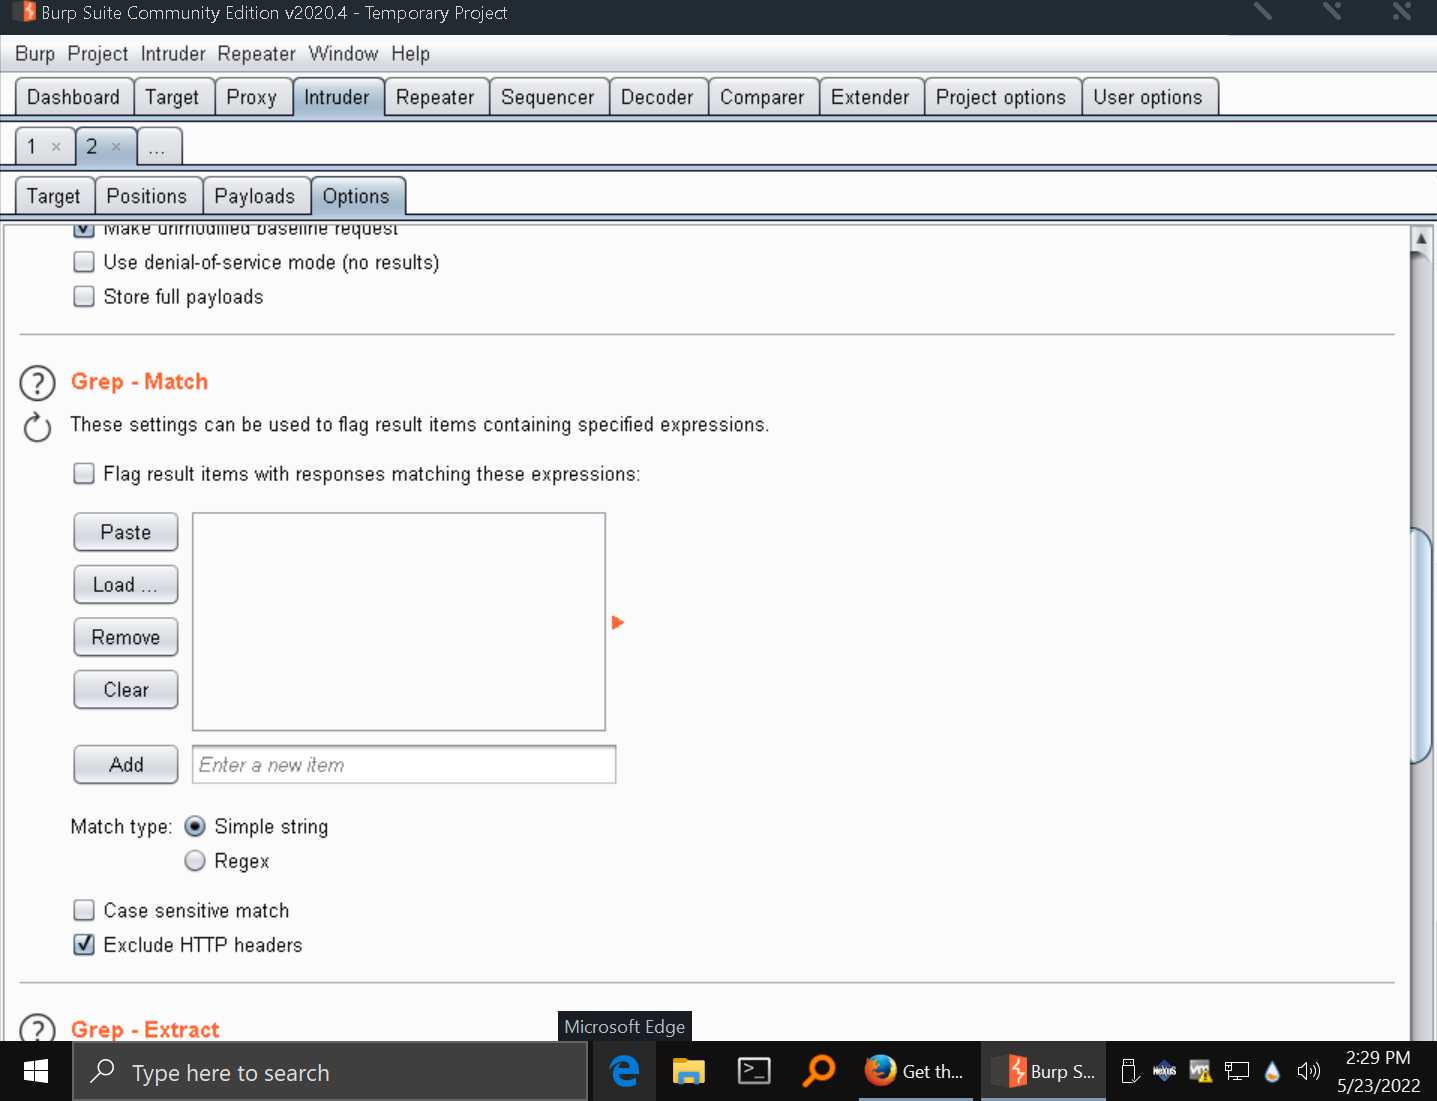Toggle Make unmodified baseline request checkbox
This screenshot has height=1101, width=1437.
[84, 229]
